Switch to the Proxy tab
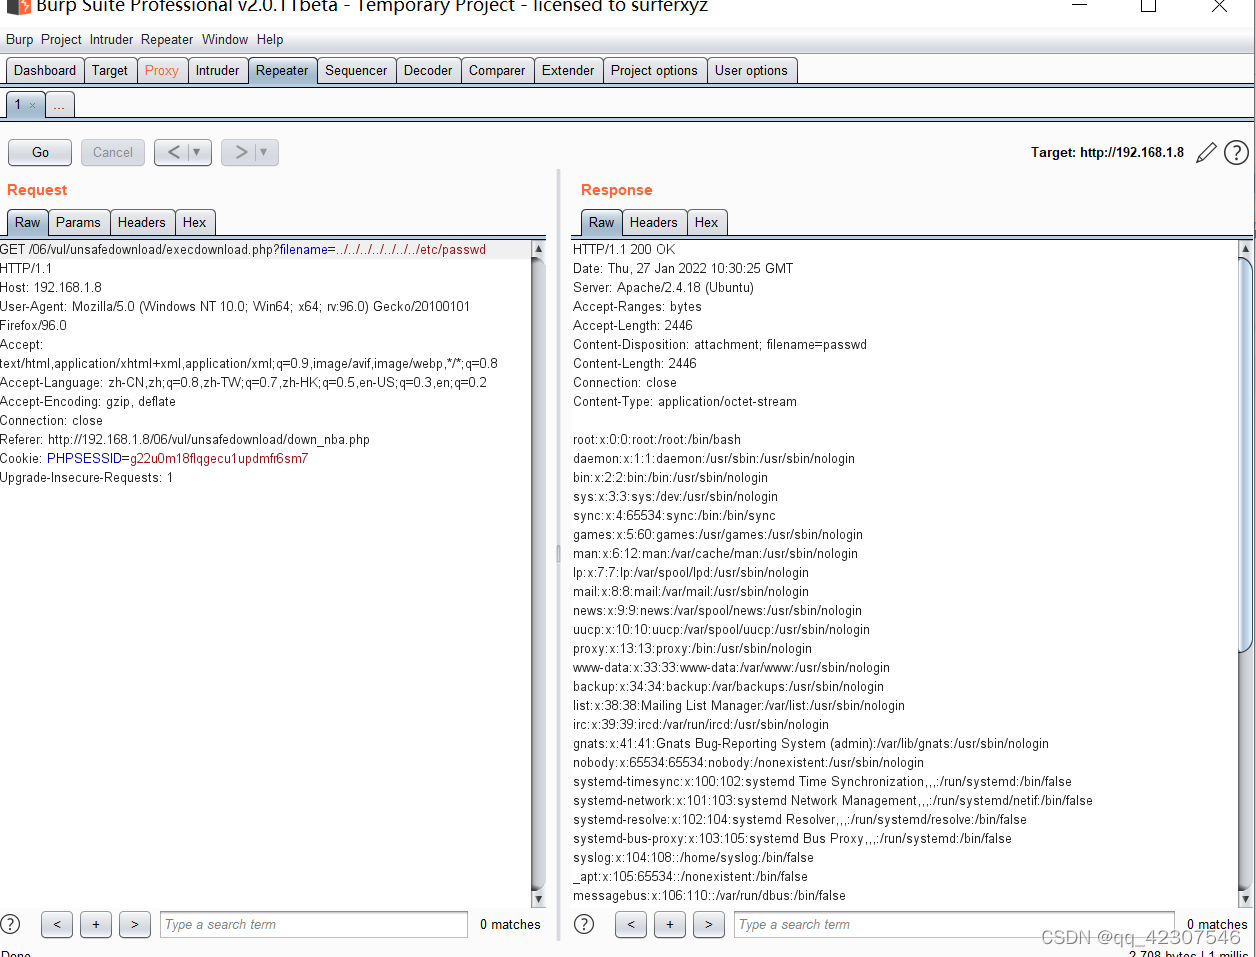The width and height of the screenshot is (1256, 957). point(162,71)
